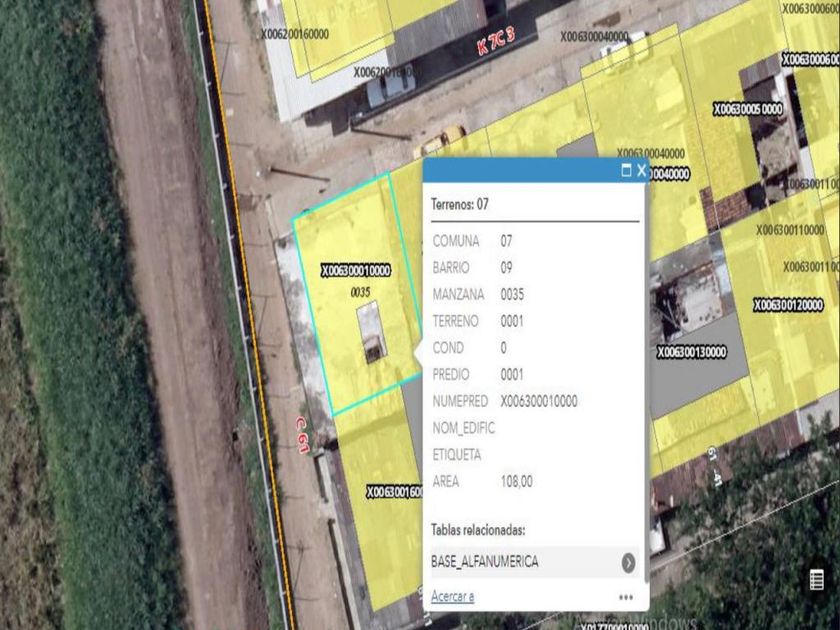Click the MANZANA value 0035
Viewport: 840px width, 630px height.
(512, 294)
